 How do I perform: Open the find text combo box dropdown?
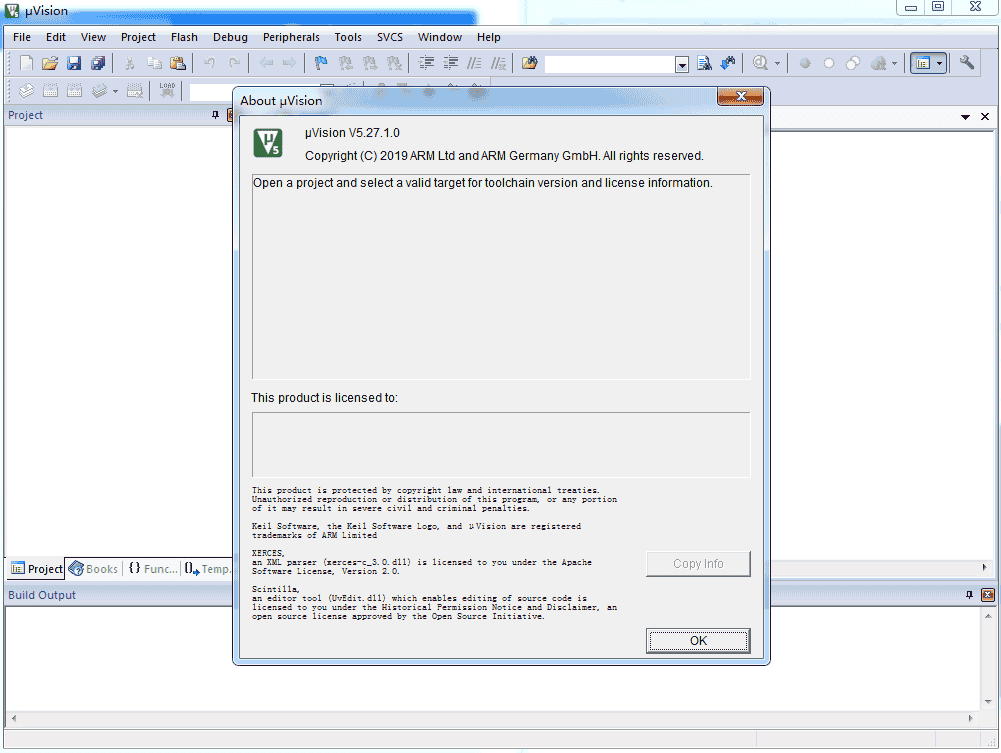pos(682,64)
